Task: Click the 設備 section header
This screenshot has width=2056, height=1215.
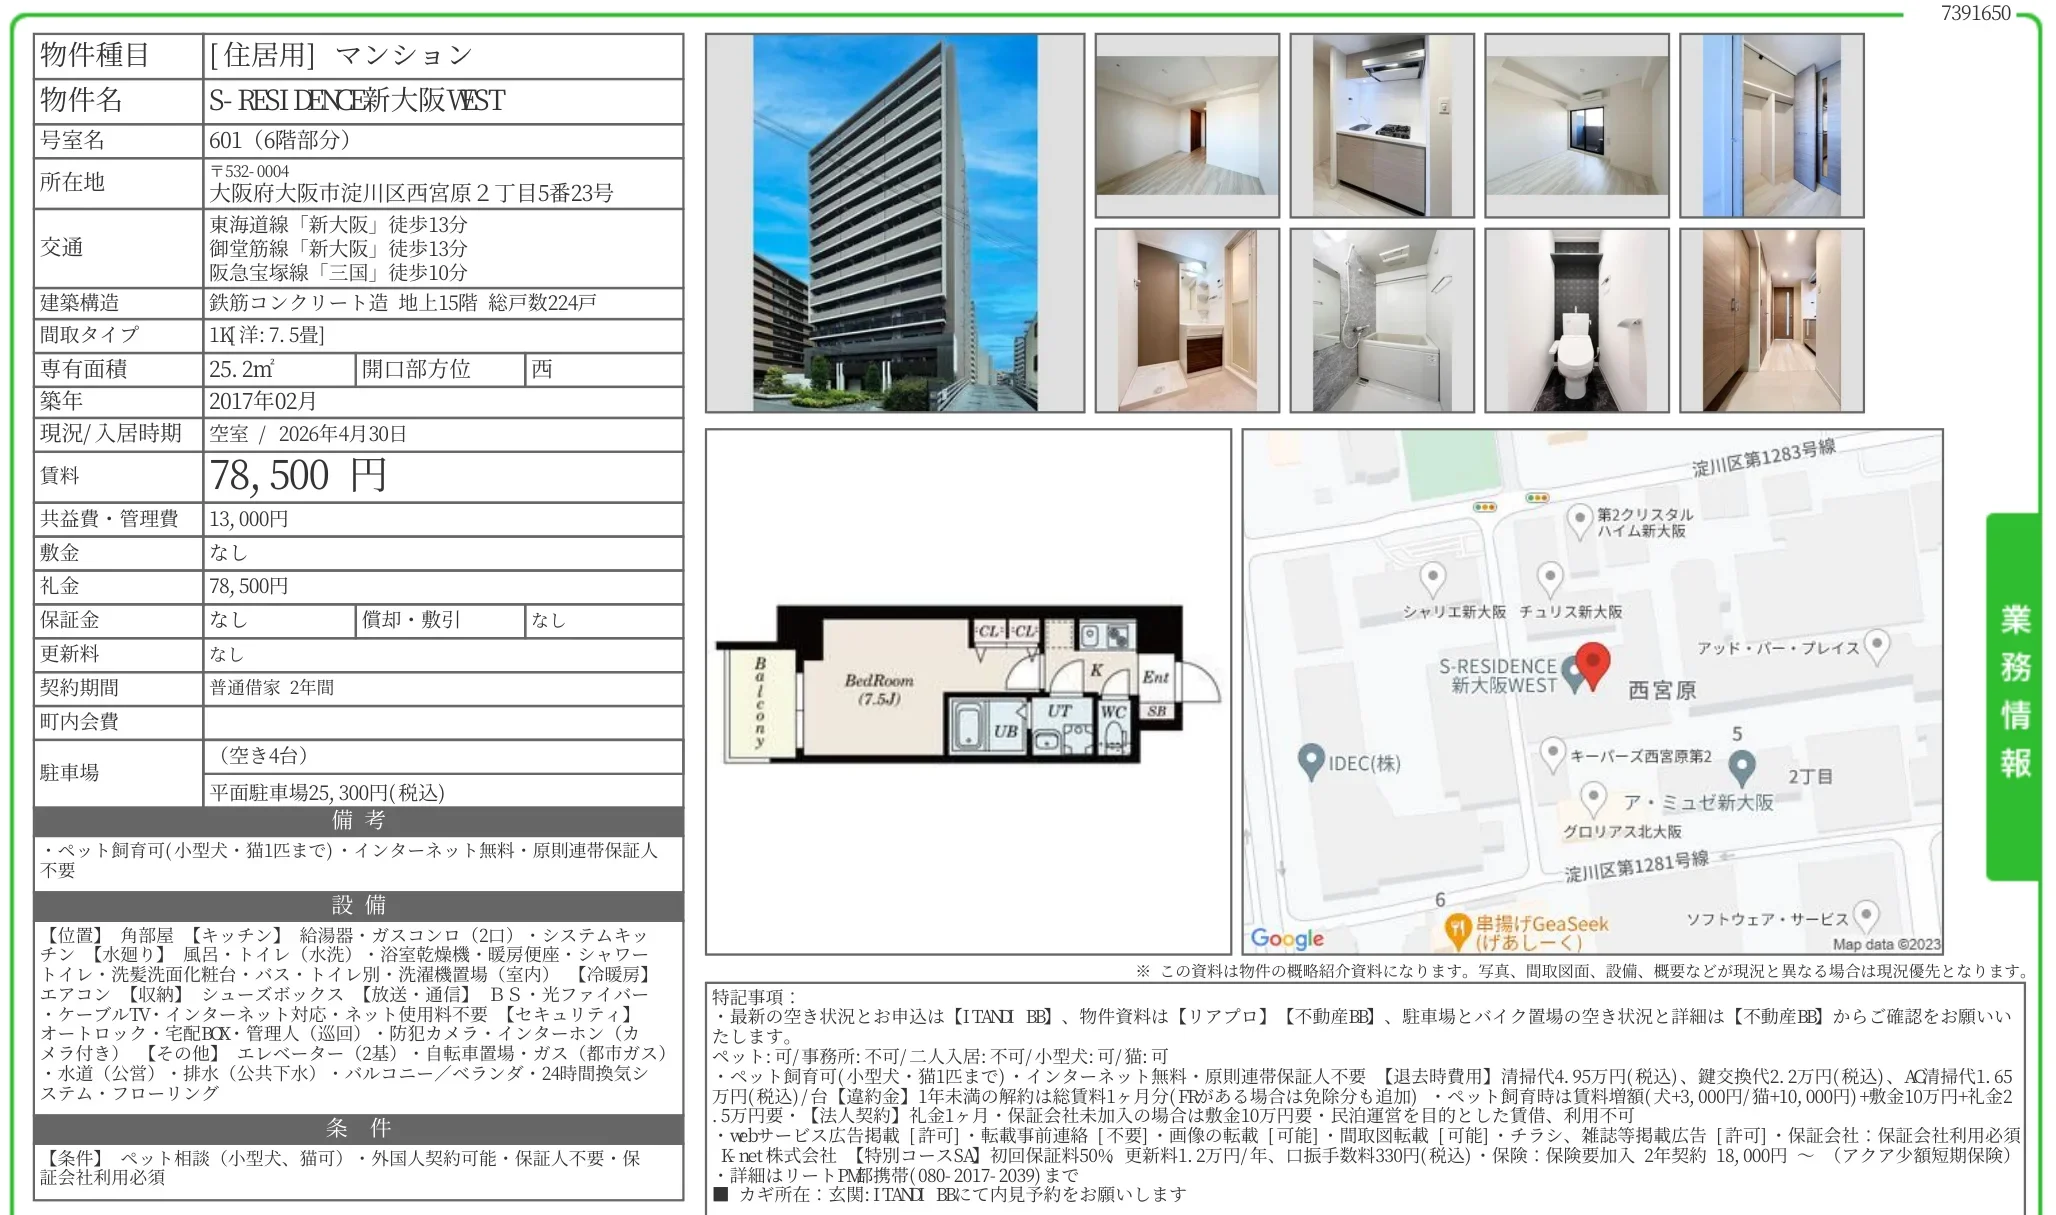Action: click(x=355, y=908)
